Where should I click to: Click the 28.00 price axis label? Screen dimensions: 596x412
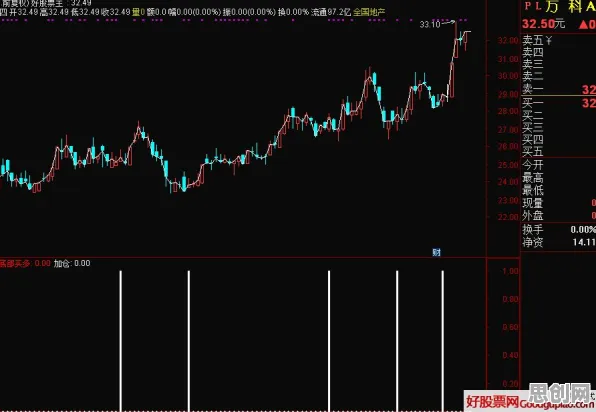pyautogui.click(x=508, y=111)
